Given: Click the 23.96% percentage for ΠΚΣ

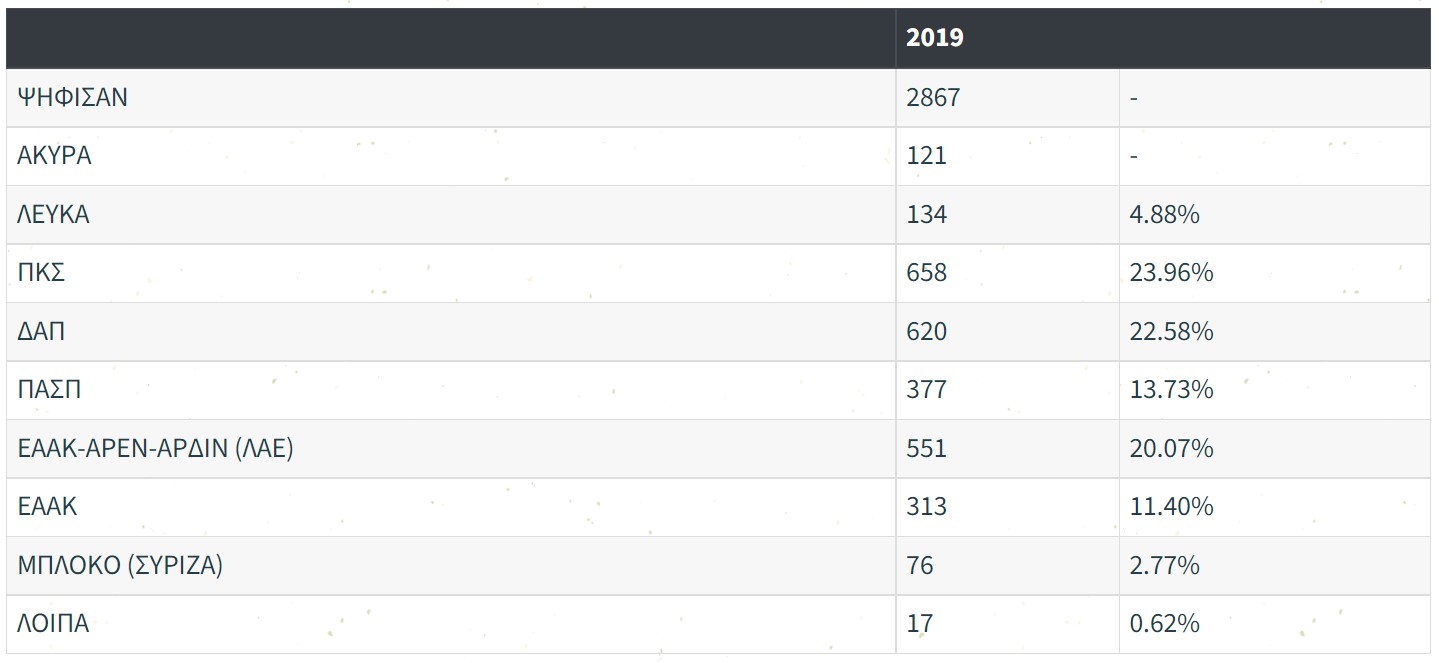Looking at the screenshot, I should coord(1171,272).
